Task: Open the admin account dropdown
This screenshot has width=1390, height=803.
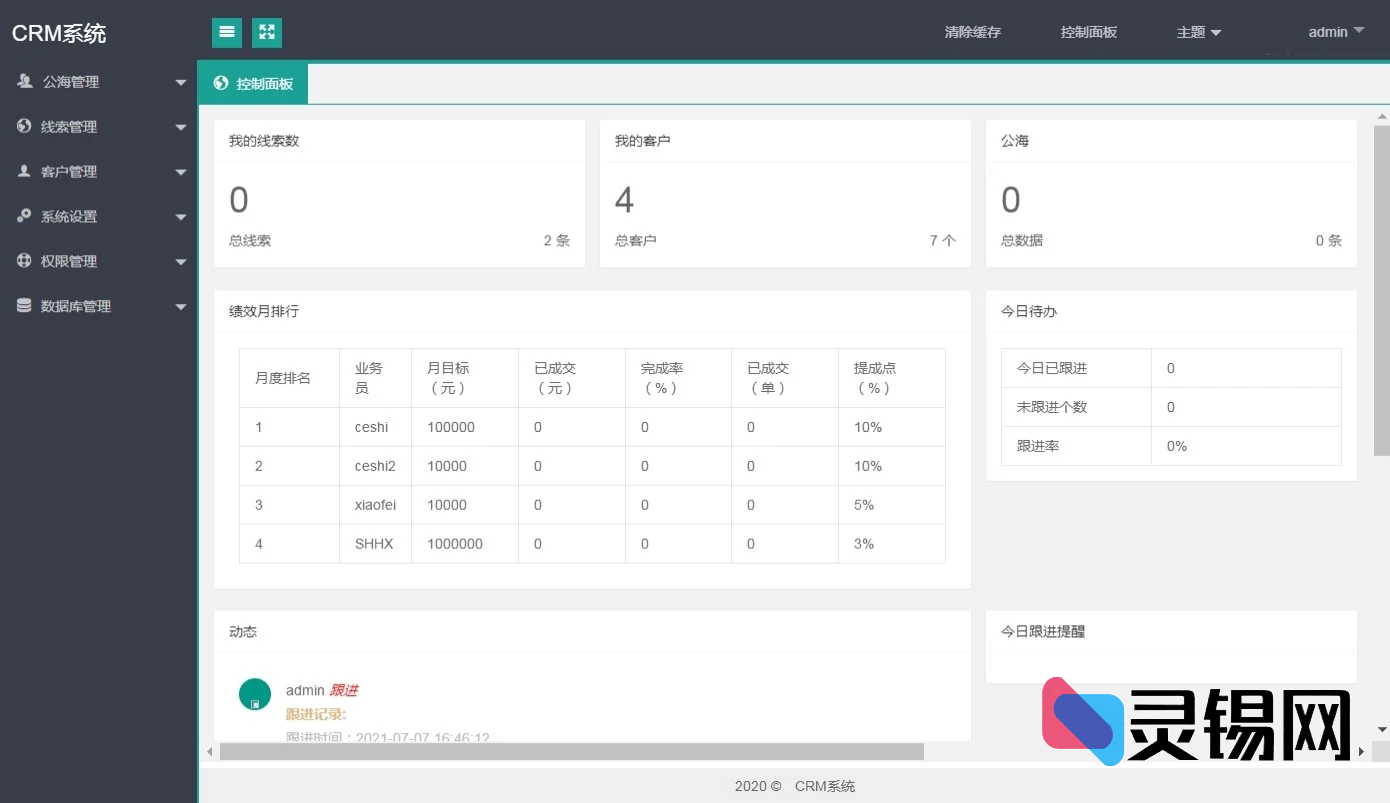Action: (x=1335, y=32)
